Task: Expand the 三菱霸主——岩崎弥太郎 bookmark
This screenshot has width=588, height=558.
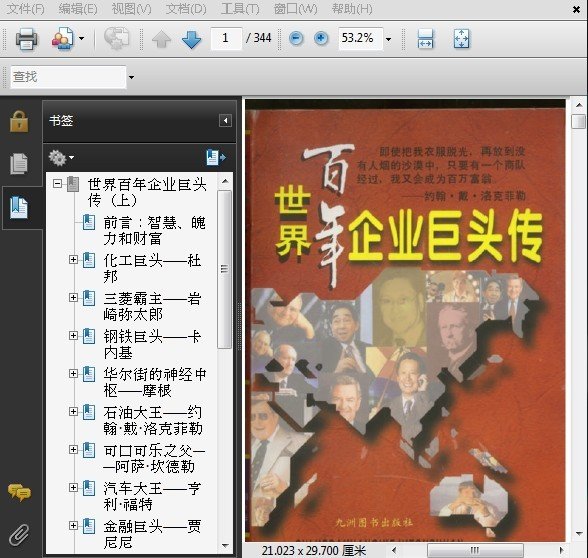Action: pyautogui.click(x=74, y=297)
